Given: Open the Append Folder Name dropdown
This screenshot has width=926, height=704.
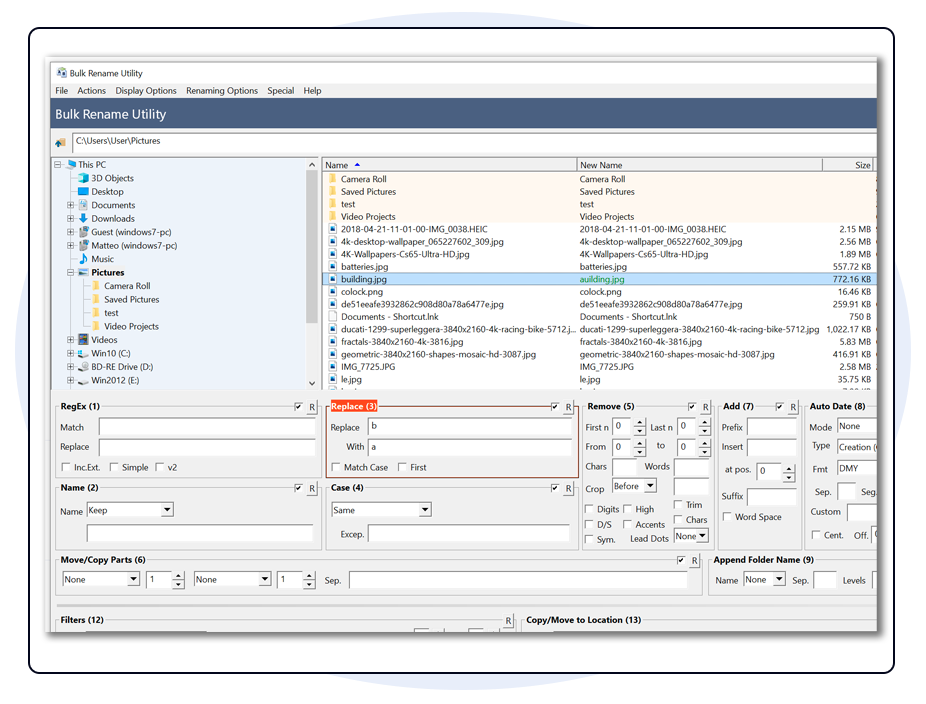Looking at the screenshot, I should click(x=764, y=579).
